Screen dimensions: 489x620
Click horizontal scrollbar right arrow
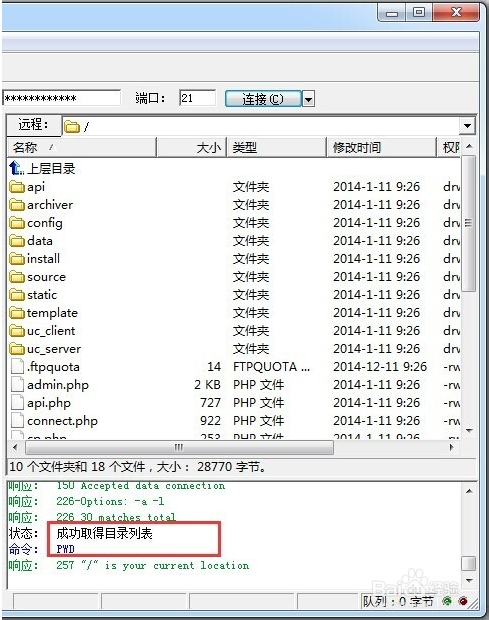pyautogui.click(x=452, y=448)
